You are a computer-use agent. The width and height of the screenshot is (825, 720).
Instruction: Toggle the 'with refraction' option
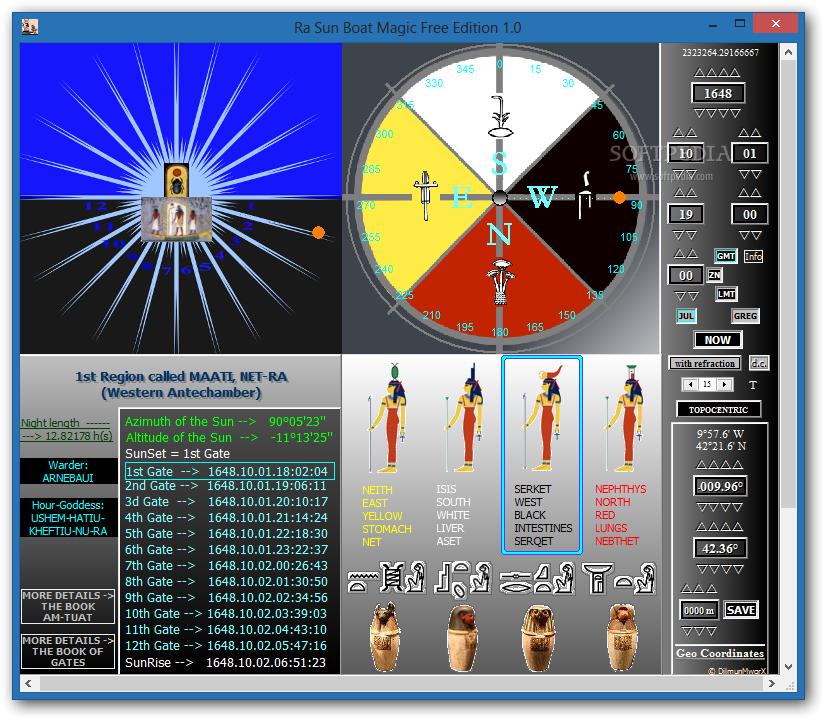[x=705, y=364]
